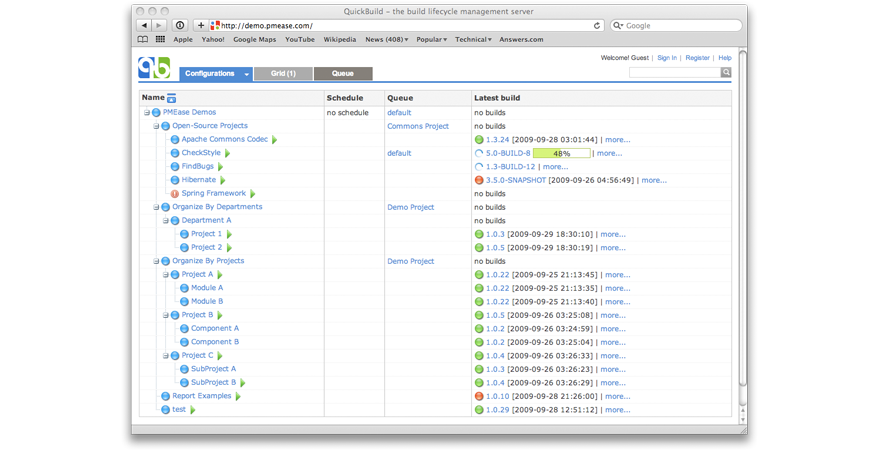Collapse Project B tree node
The width and height of the screenshot is (880, 450).
click(x=166, y=315)
